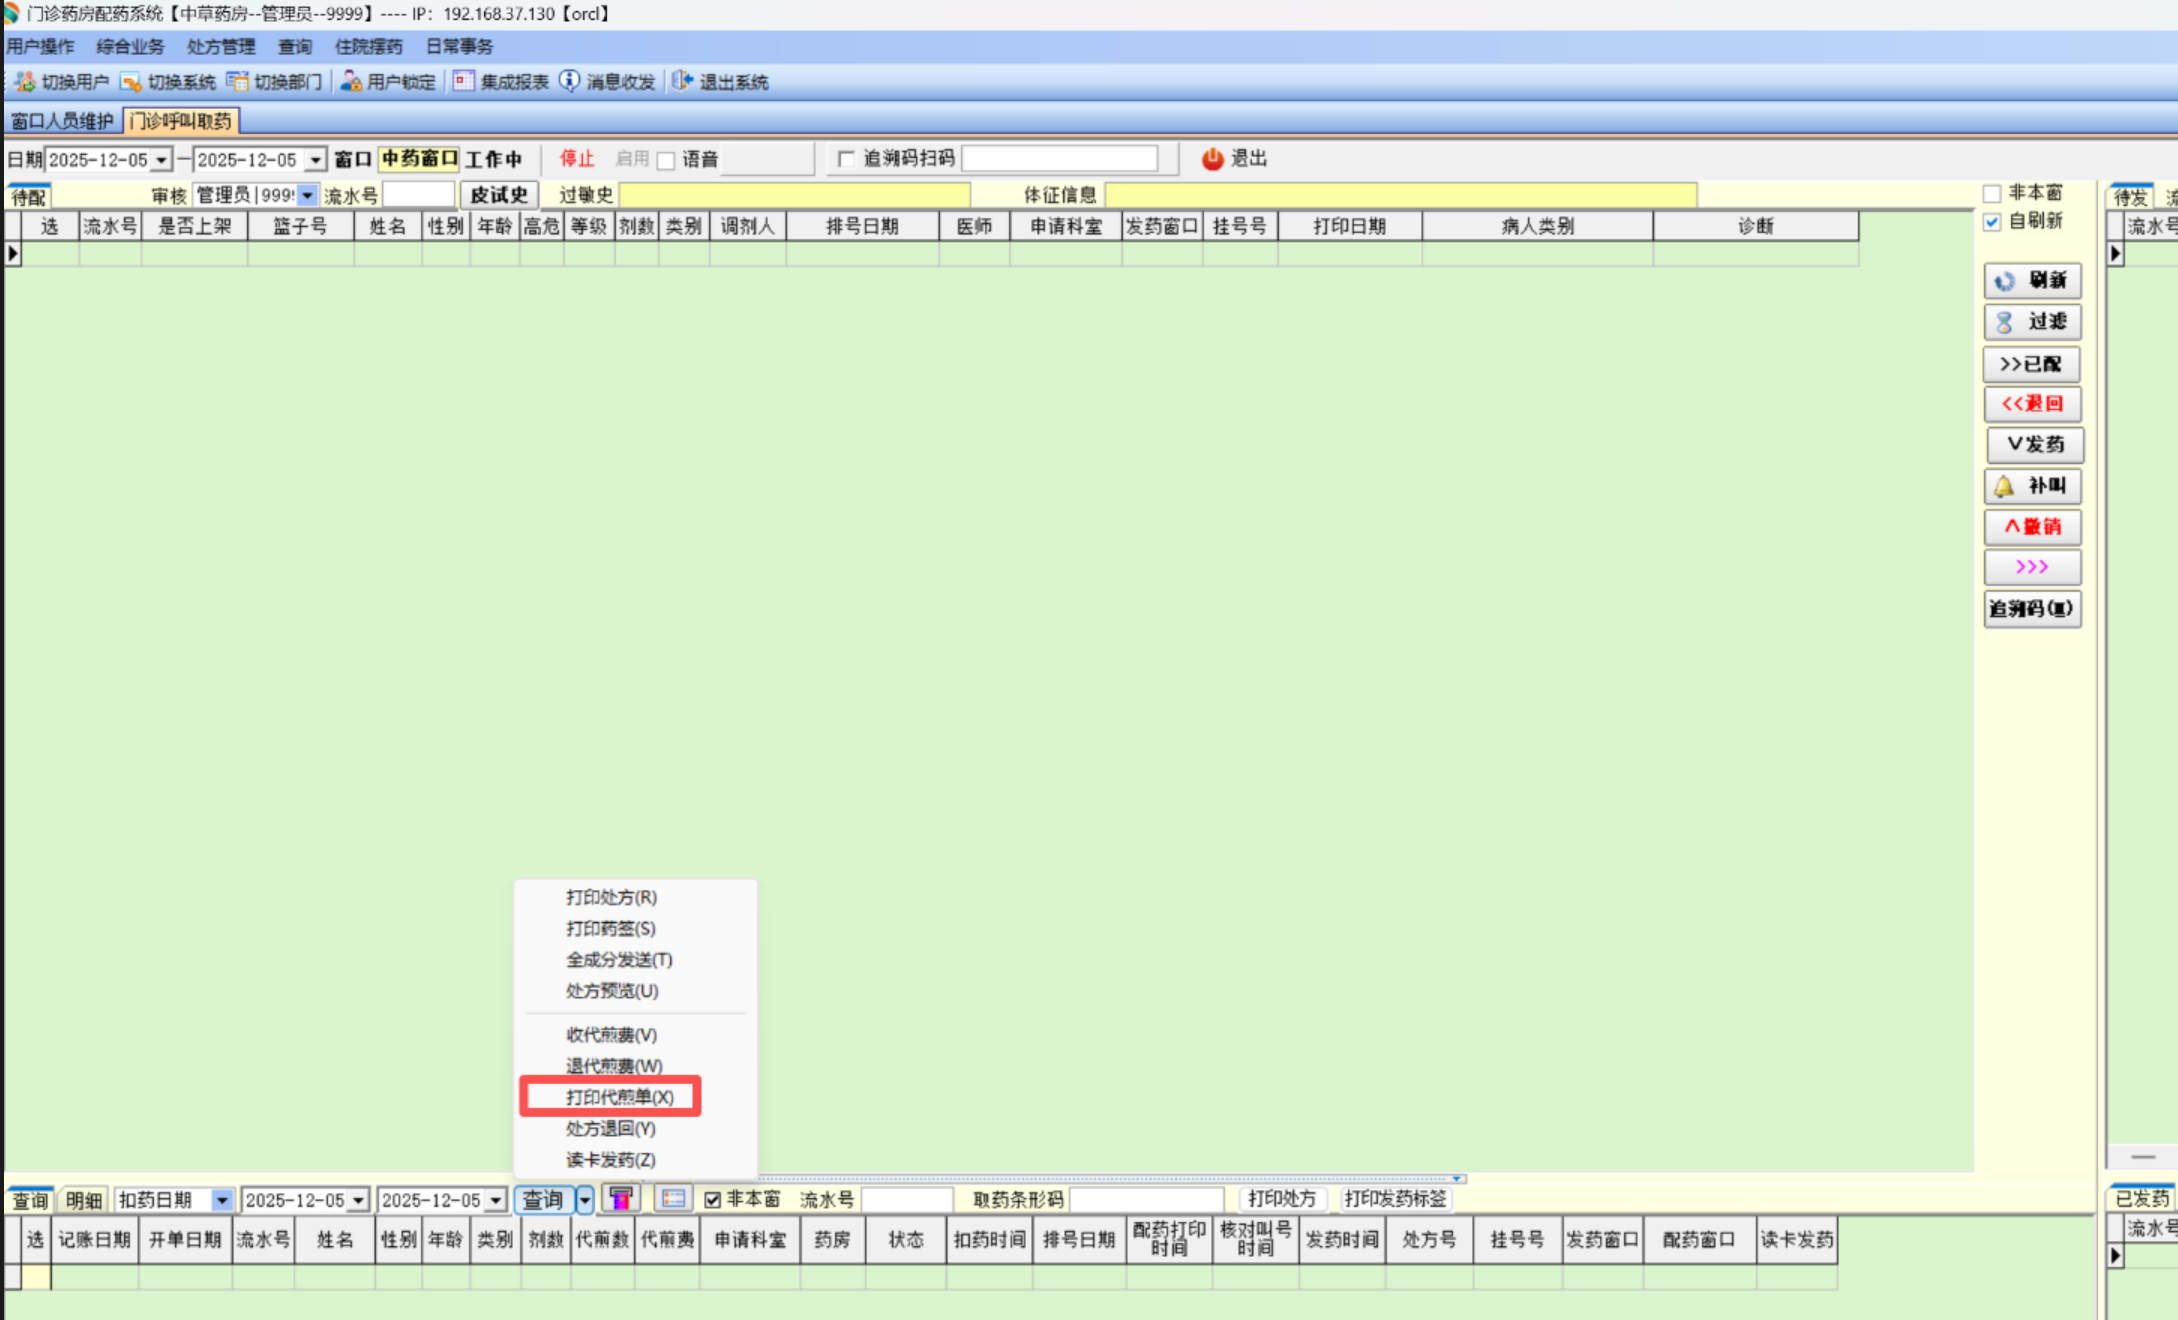The height and width of the screenshot is (1320, 2178).
Task: Select 打印代煎单(X) in context menu
Action: click(619, 1097)
